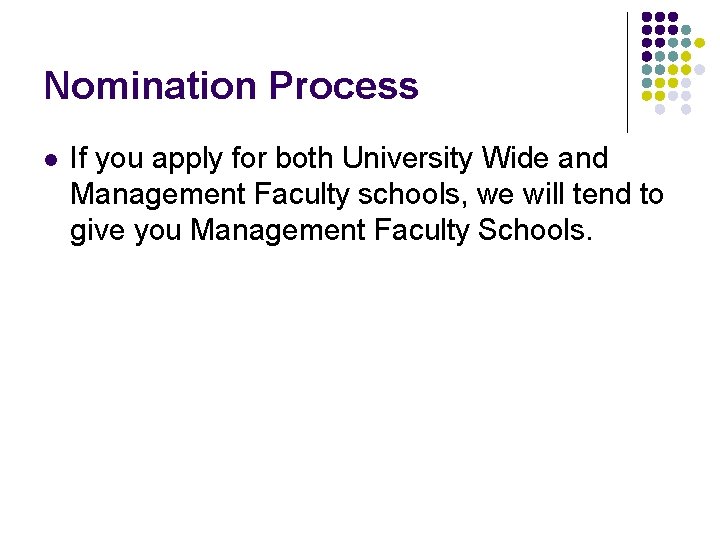Select the left lavender dot in bottom row
This screenshot has height=540, width=720.
click(659, 109)
